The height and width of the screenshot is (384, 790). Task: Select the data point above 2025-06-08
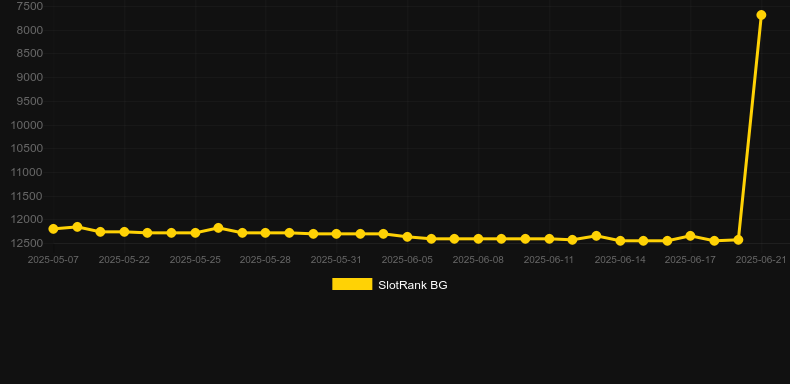tap(478, 239)
